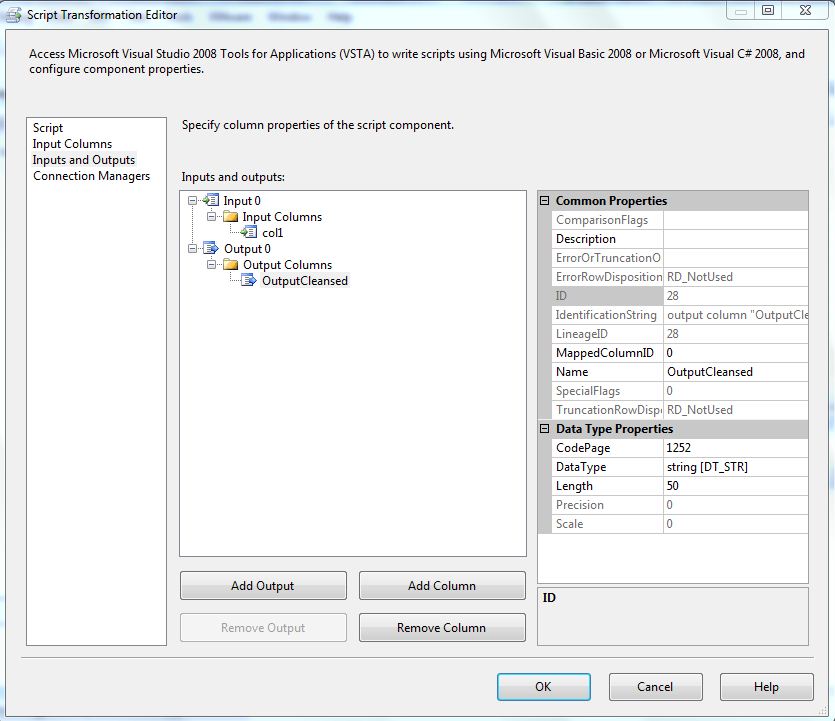
Task: Collapse the Output Columns folder
Action: coord(212,265)
